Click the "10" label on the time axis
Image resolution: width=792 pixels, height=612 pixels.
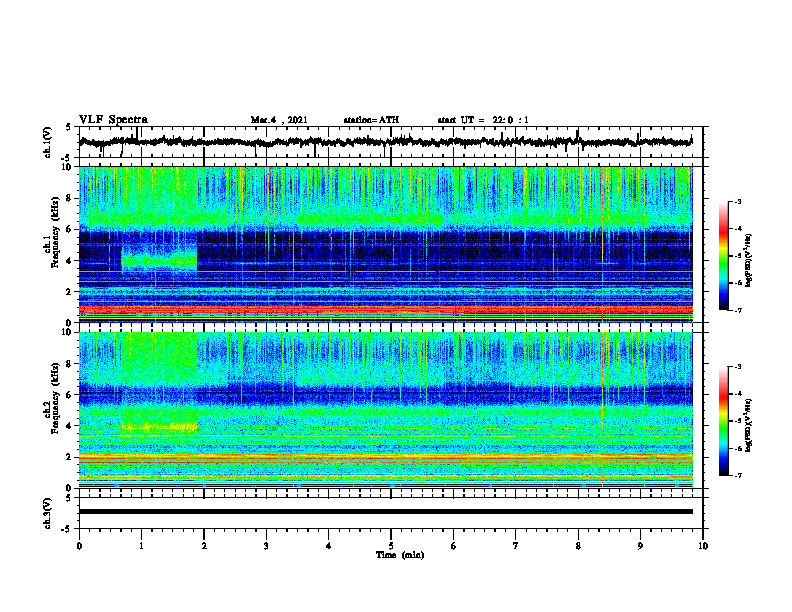[x=703, y=546]
